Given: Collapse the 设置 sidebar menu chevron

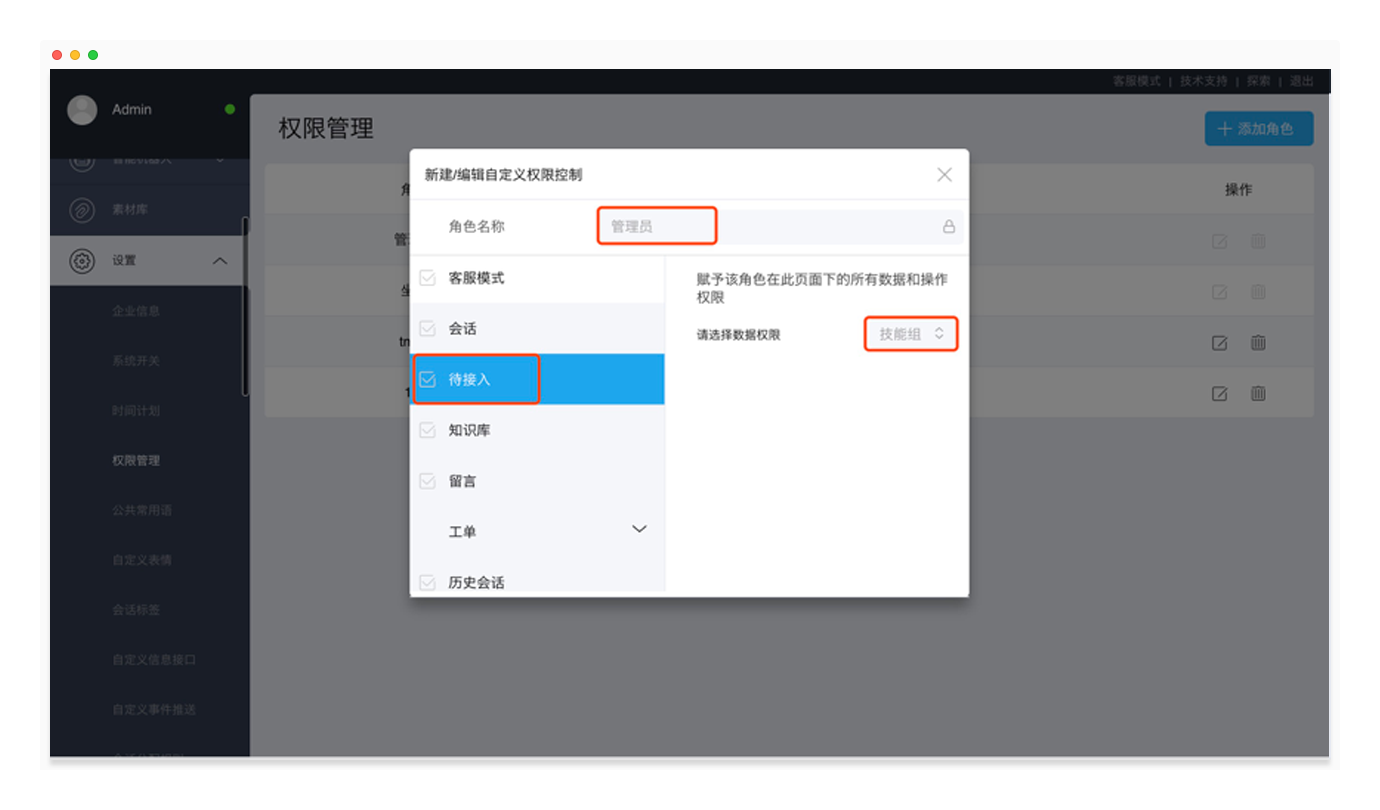Looking at the screenshot, I should point(220,261).
